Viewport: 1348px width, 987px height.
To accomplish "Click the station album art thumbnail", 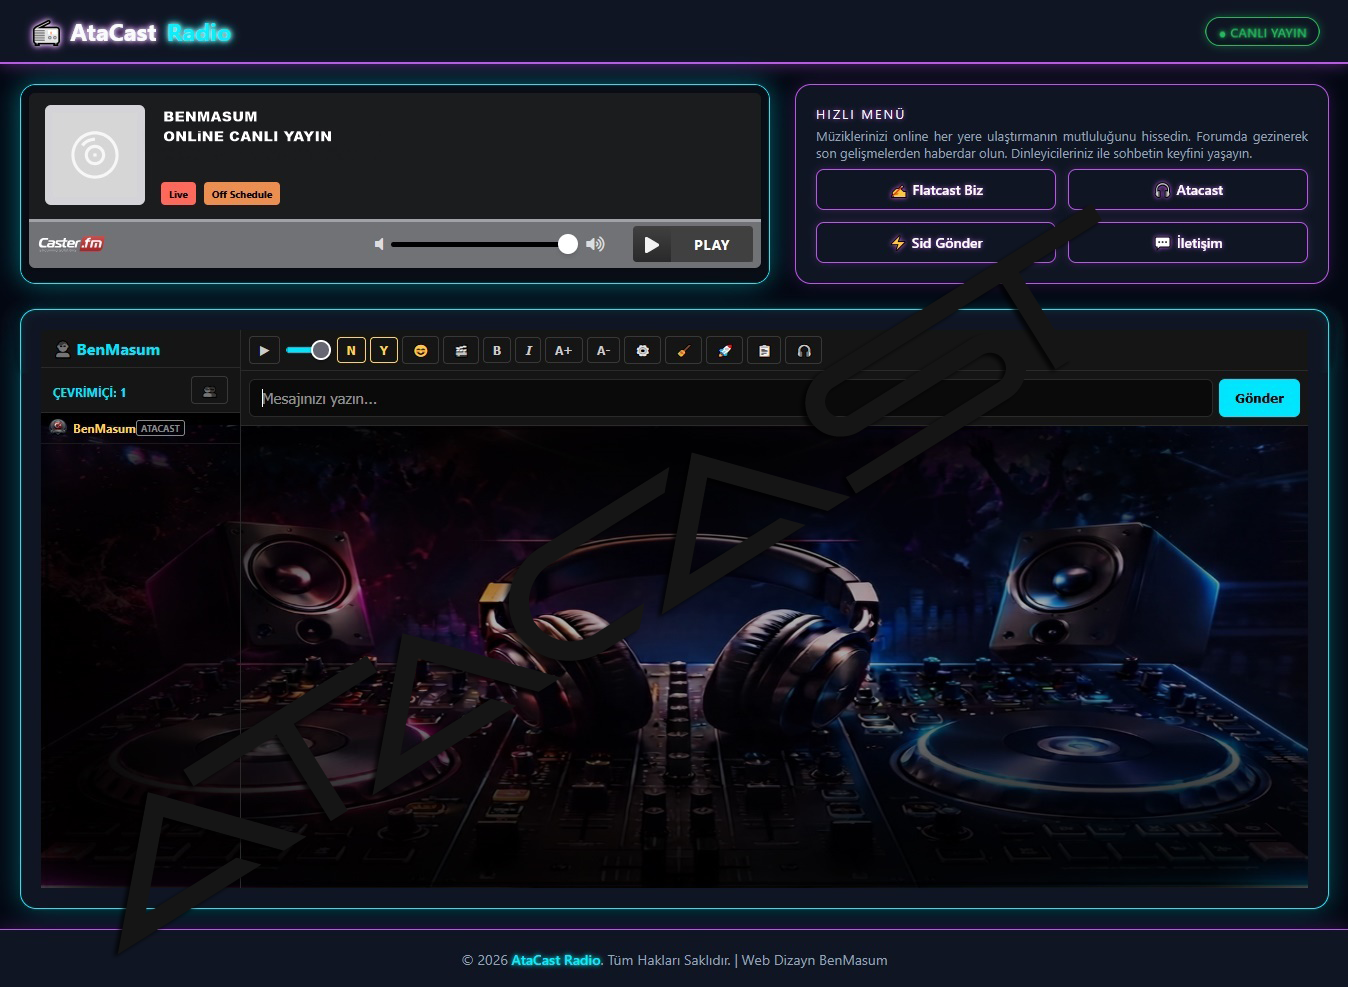I will [x=95, y=155].
